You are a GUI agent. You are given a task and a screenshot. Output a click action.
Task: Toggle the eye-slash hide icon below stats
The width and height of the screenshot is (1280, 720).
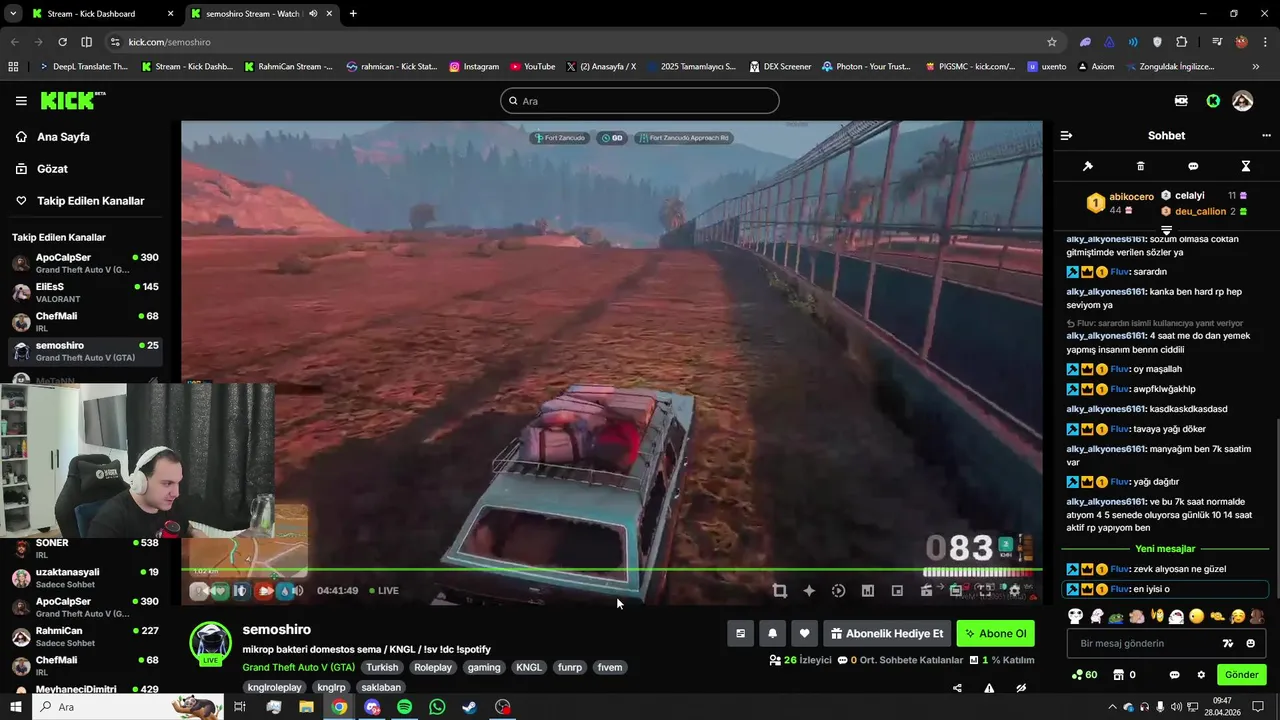click(x=1021, y=688)
